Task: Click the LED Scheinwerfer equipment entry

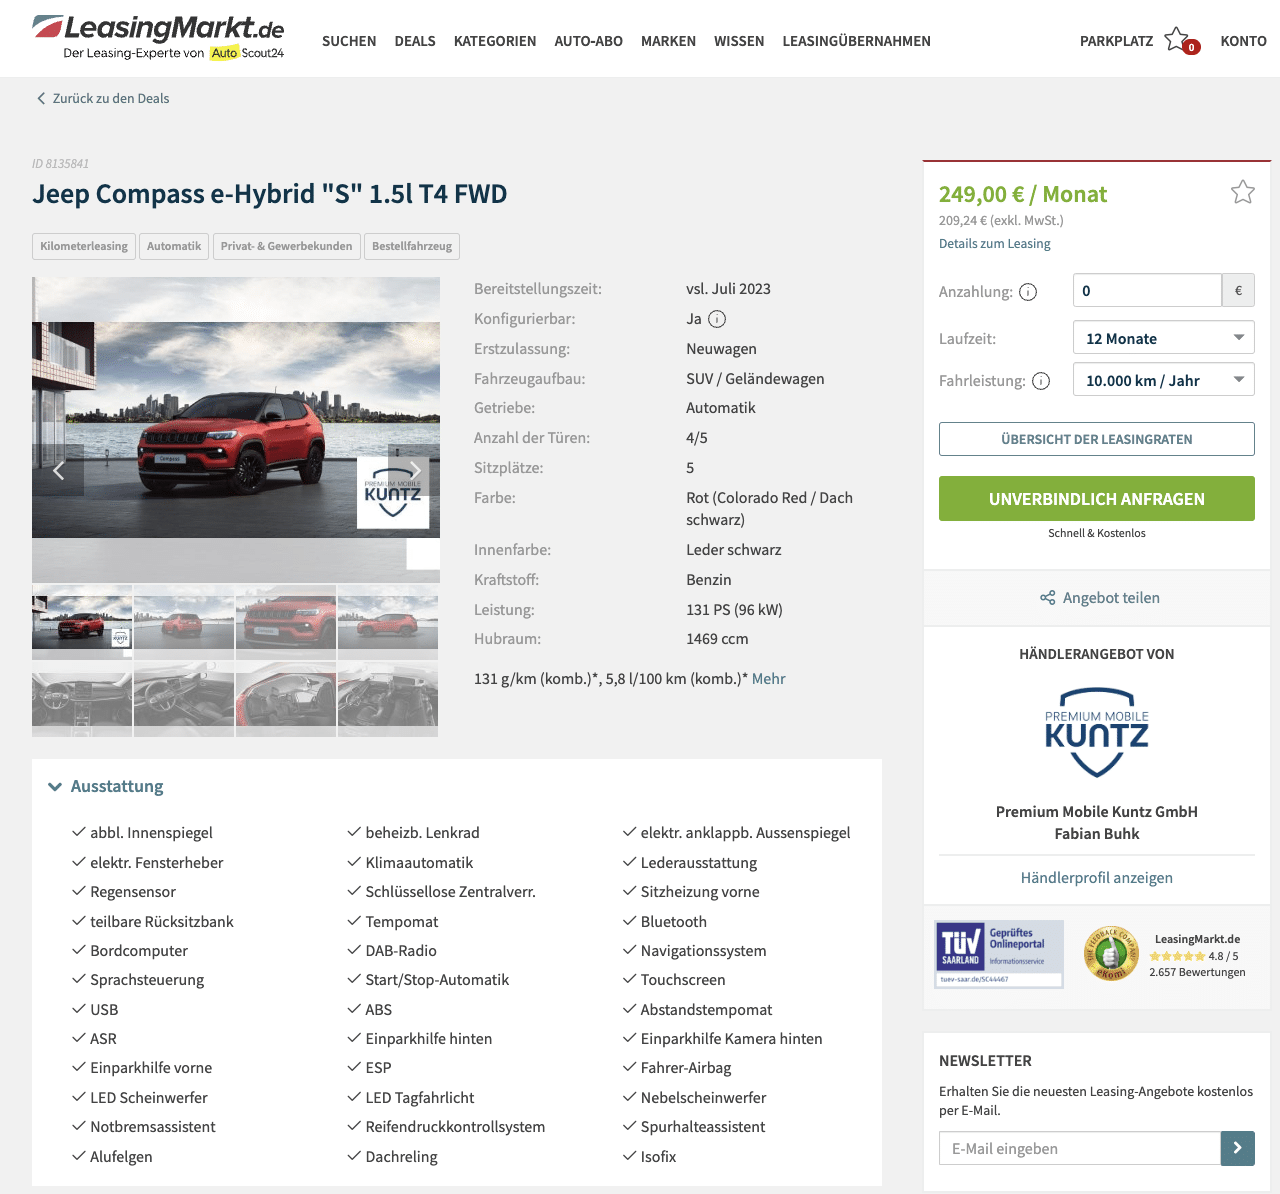Action: click(149, 1098)
